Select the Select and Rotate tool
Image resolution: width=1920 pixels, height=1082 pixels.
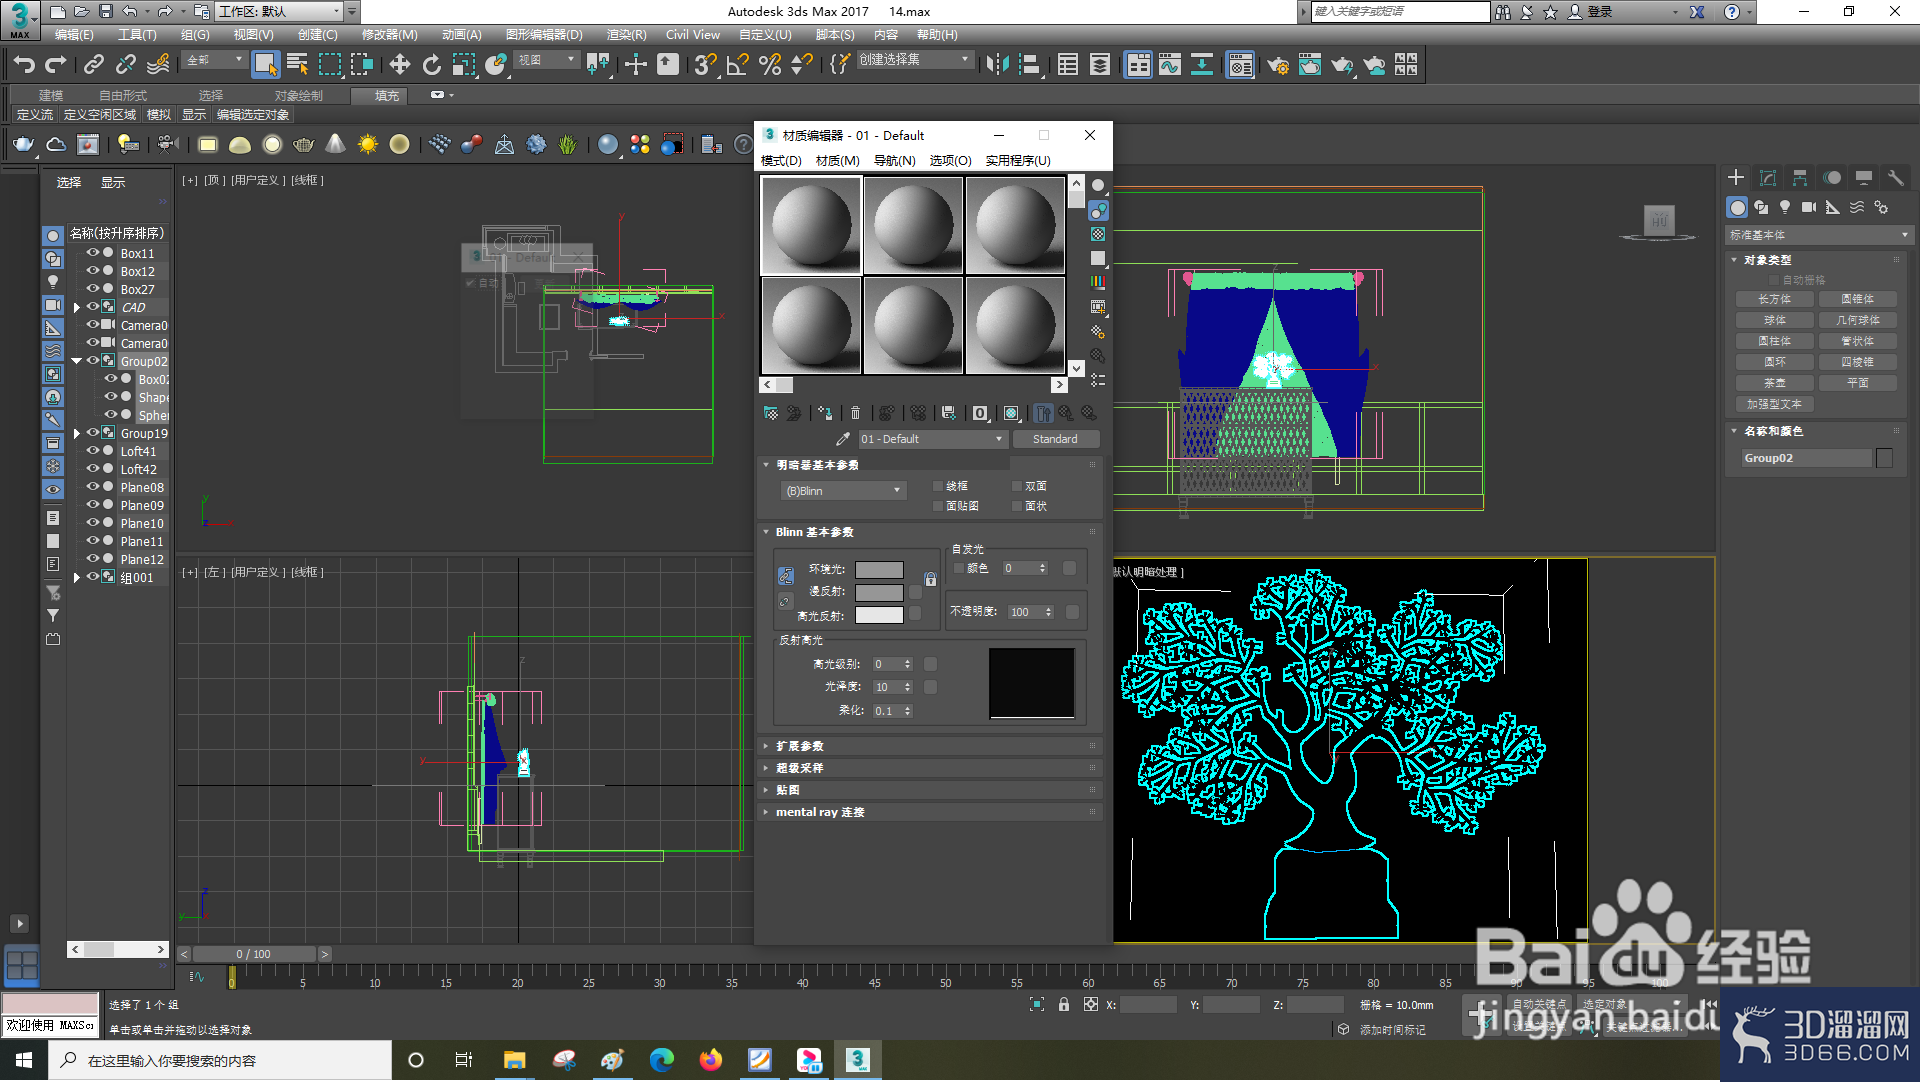432,64
